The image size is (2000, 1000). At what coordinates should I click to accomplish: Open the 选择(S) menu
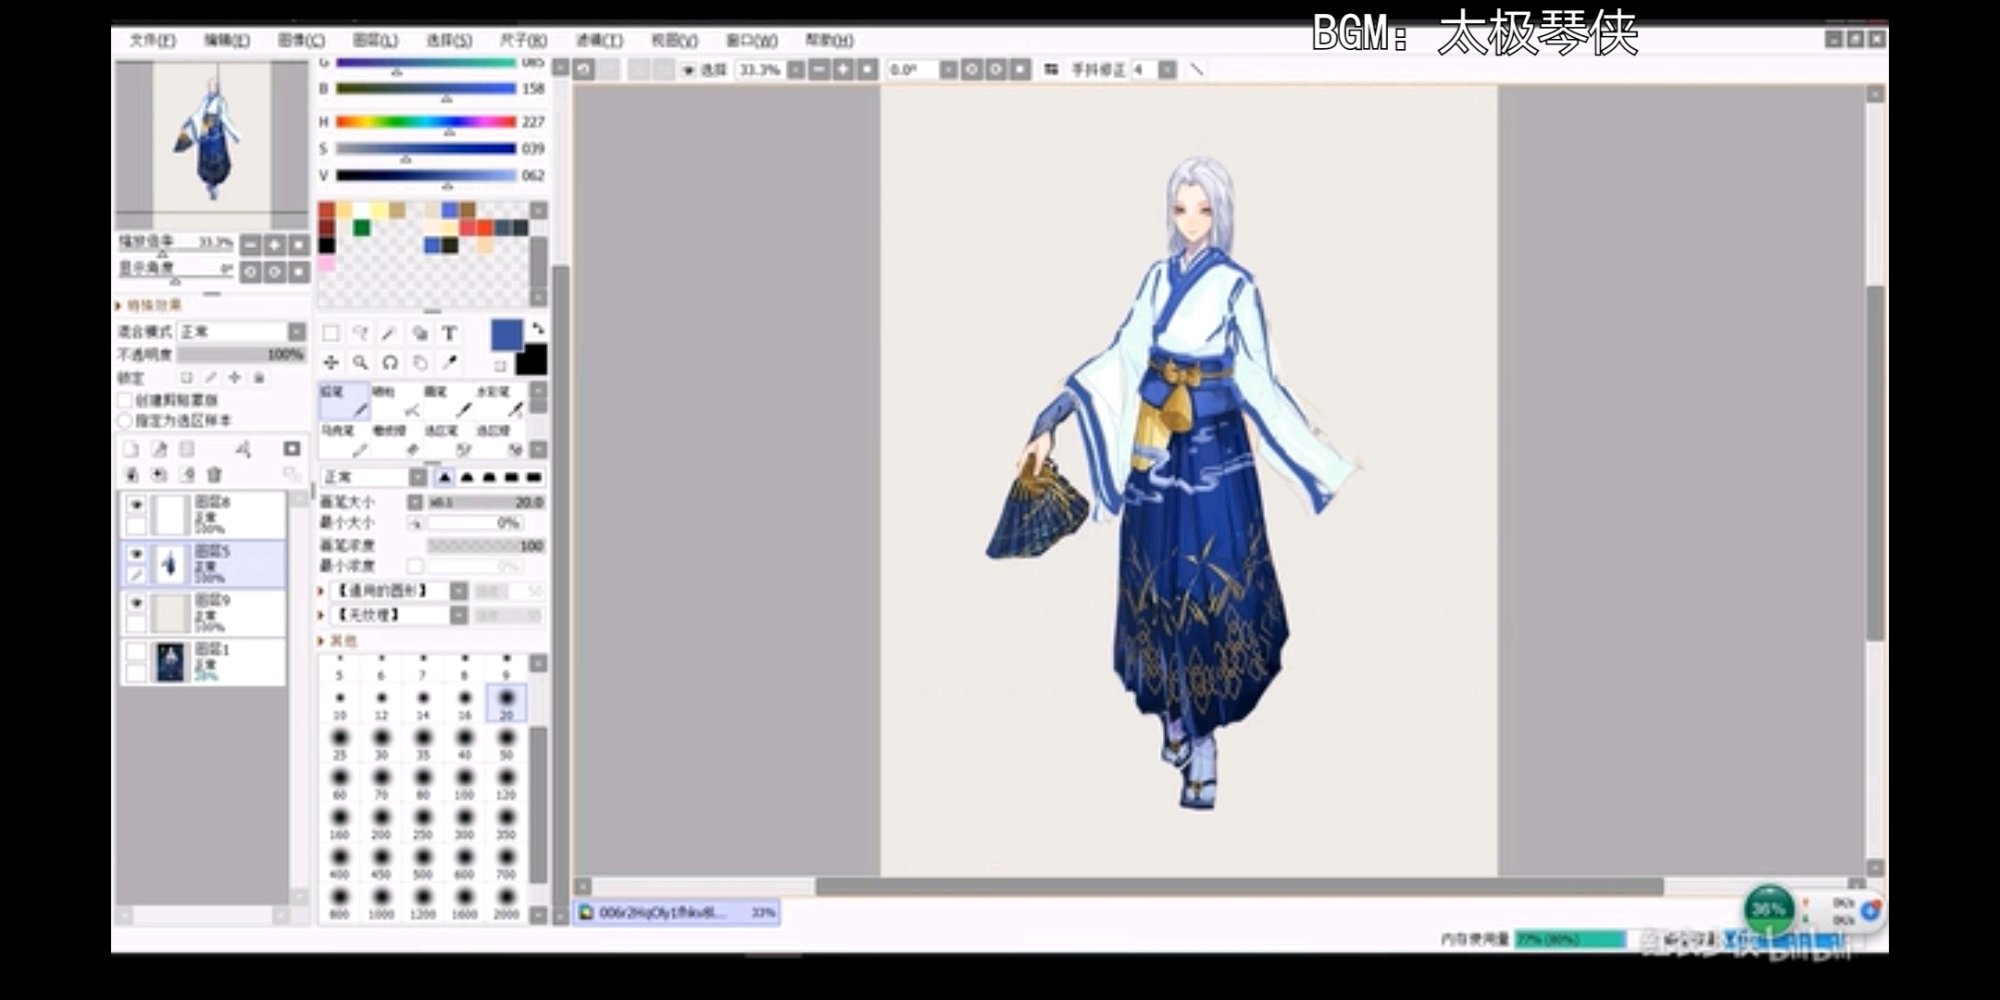(x=449, y=40)
